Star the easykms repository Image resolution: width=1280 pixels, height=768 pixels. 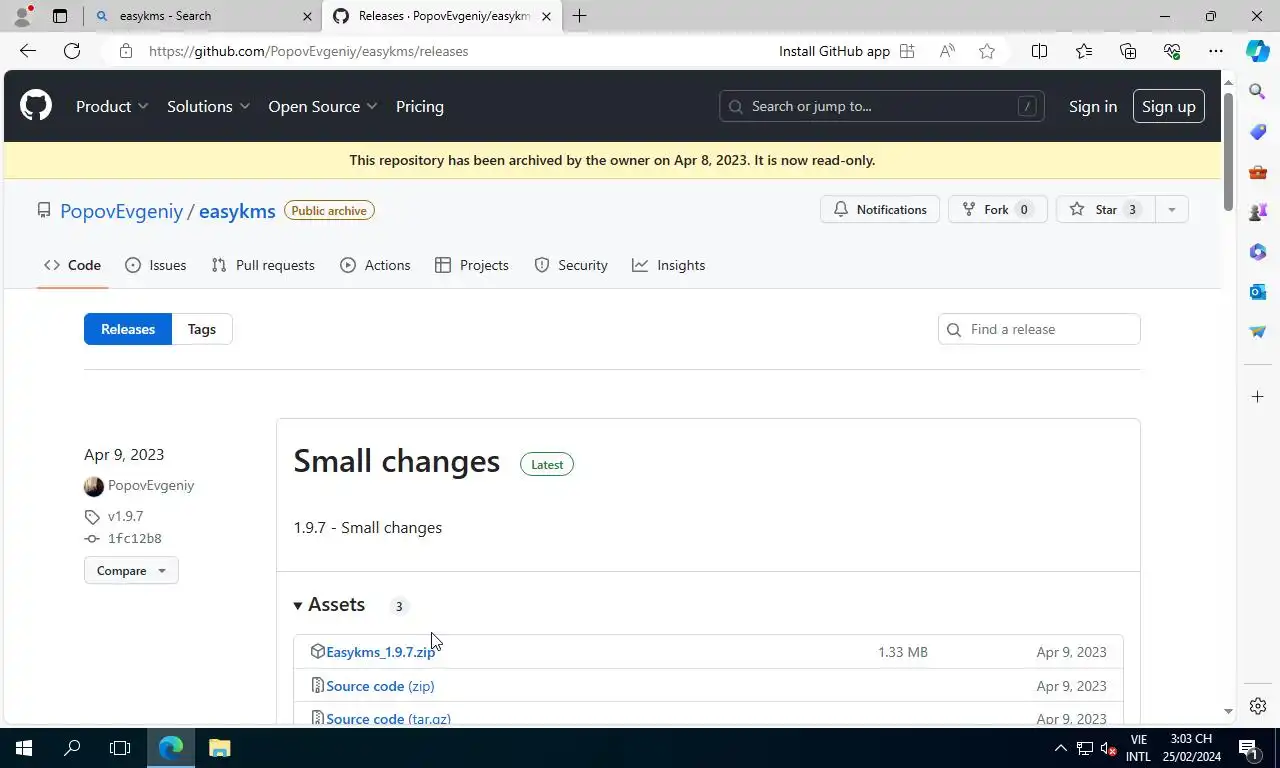point(1105,210)
